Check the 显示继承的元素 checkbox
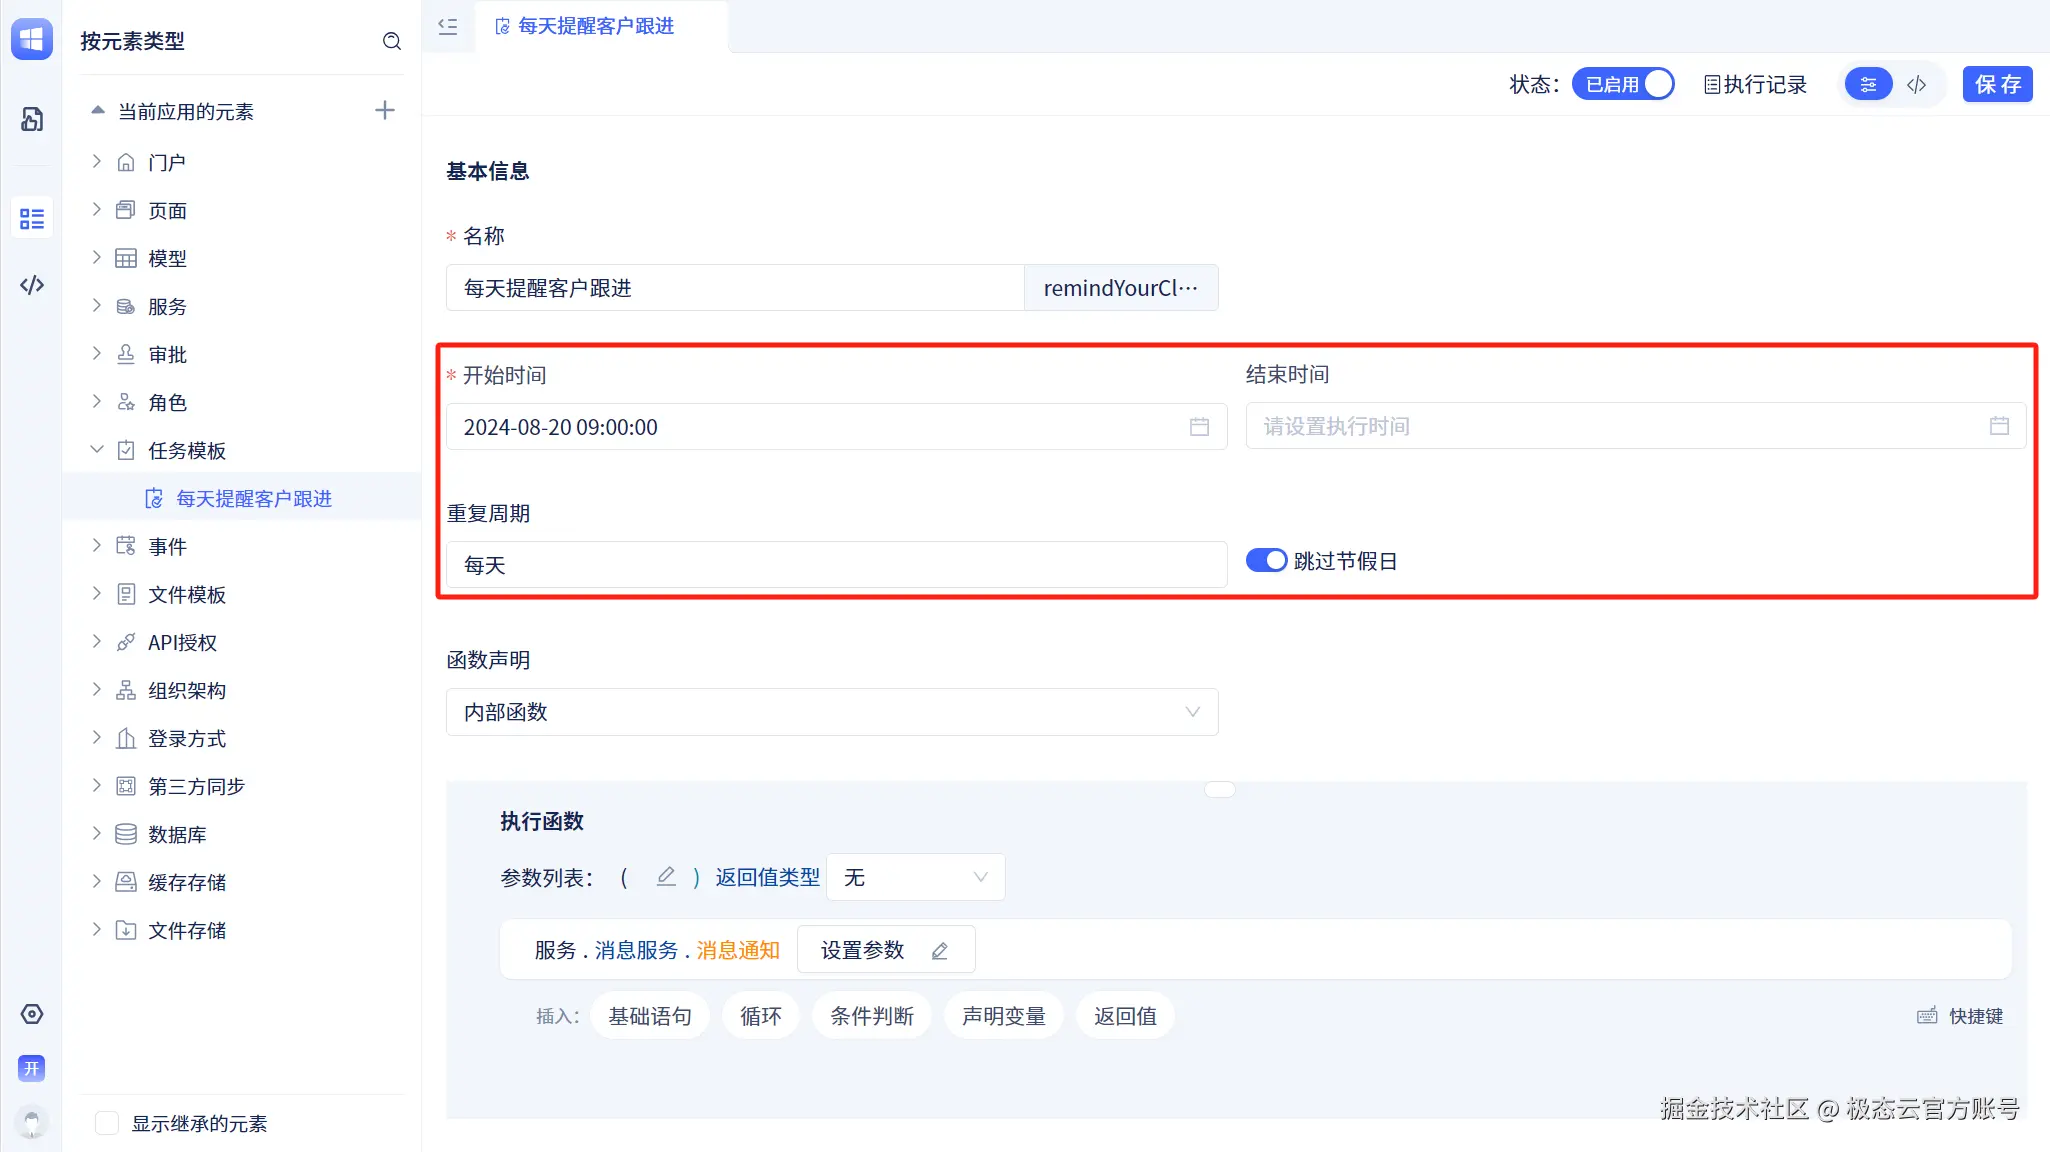2050x1152 pixels. coord(107,1123)
